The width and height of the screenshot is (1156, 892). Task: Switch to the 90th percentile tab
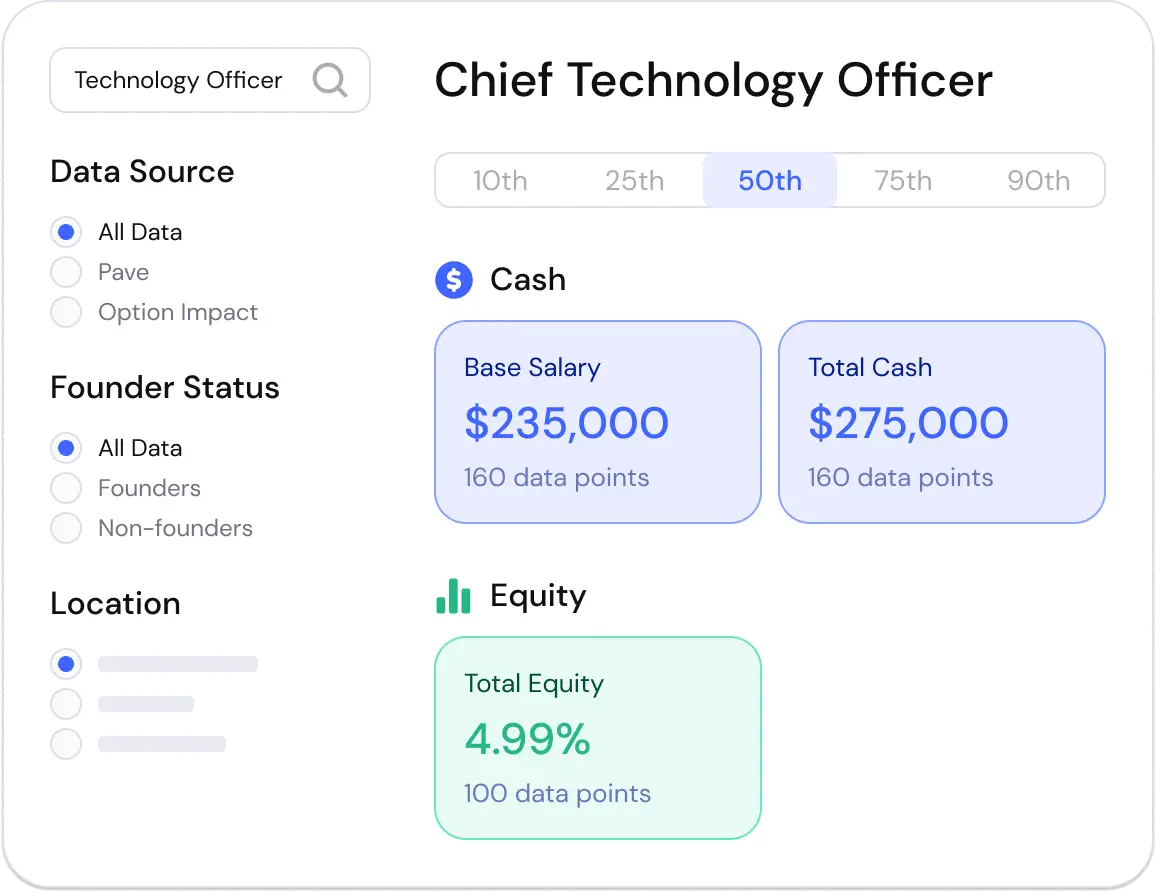pyautogui.click(x=1038, y=181)
